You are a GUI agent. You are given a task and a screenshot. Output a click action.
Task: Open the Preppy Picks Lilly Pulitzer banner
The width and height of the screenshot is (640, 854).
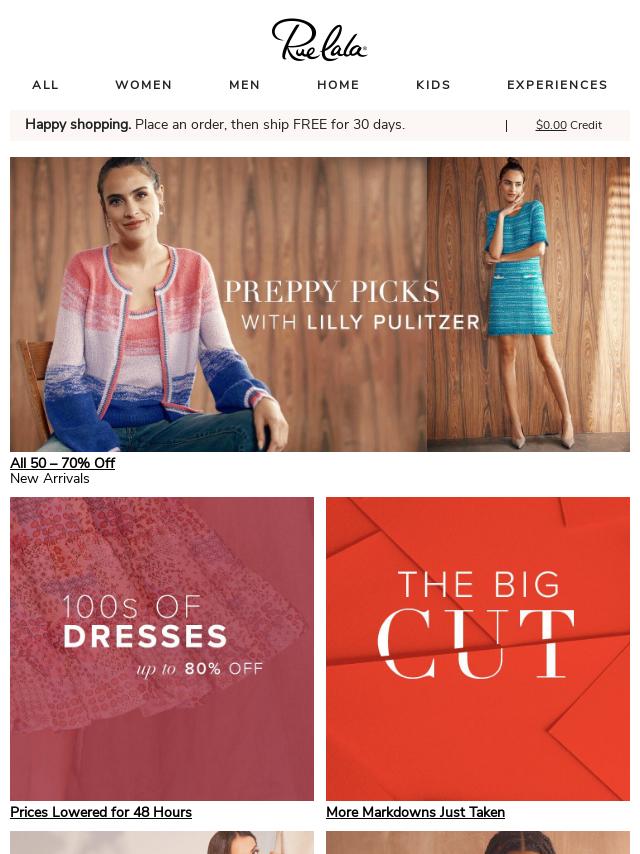(x=320, y=304)
